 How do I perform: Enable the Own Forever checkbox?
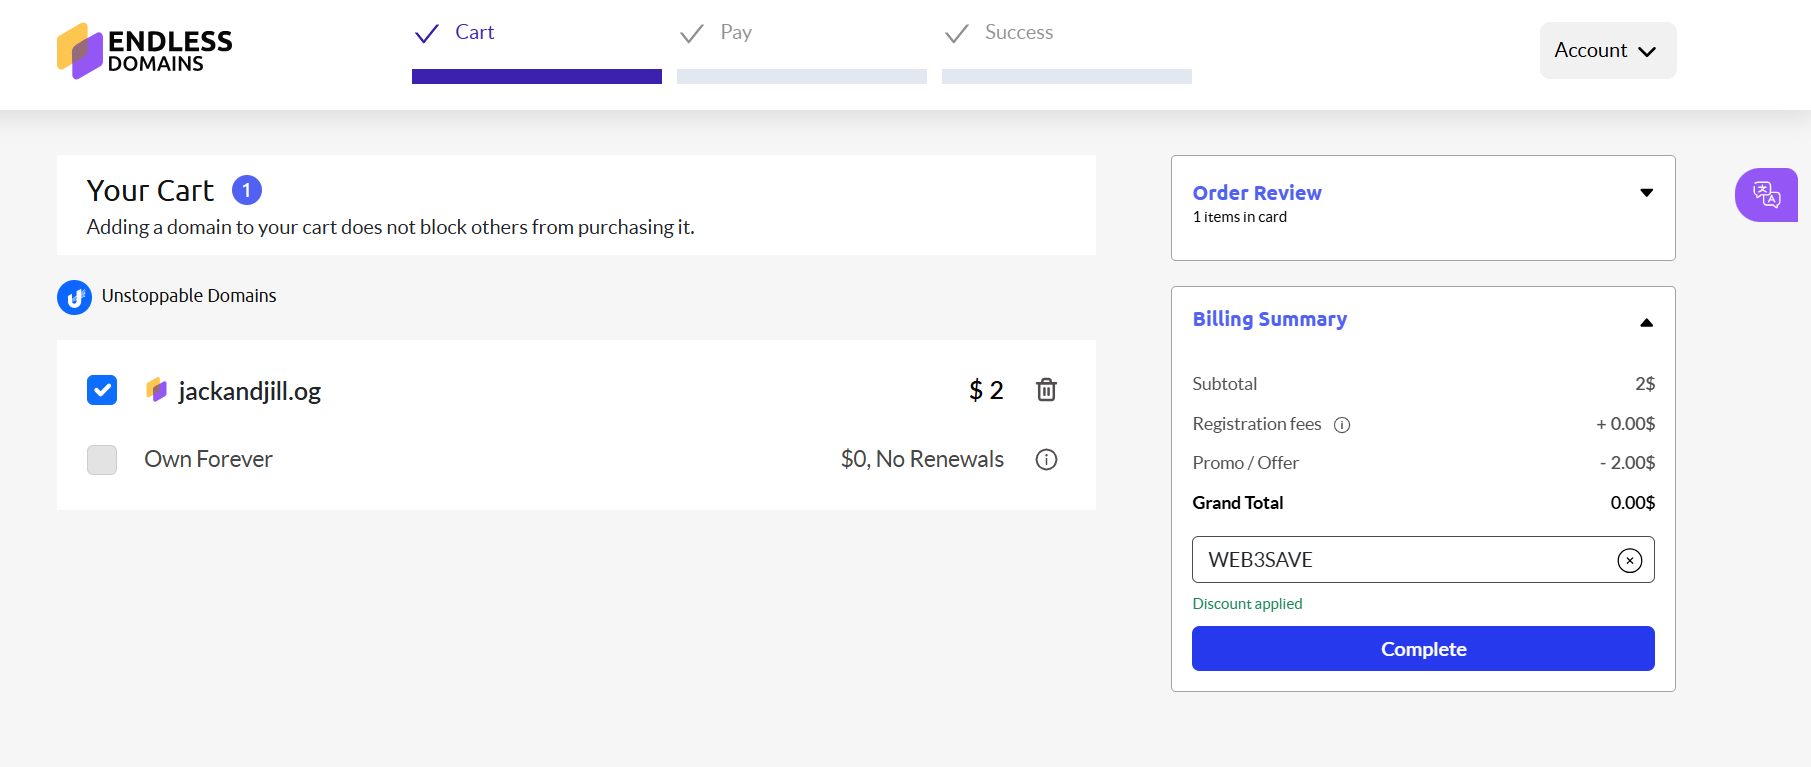tap(102, 460)
